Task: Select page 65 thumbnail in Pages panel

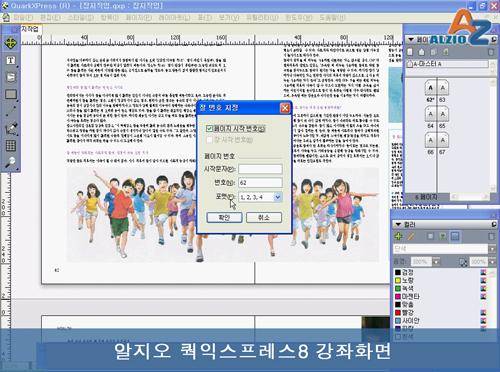Action: [x=443, y=114]
